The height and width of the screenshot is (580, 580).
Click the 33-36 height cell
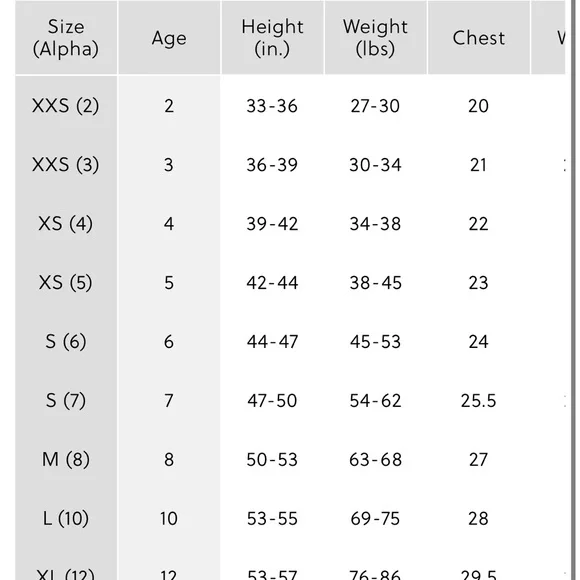(272, 106)
